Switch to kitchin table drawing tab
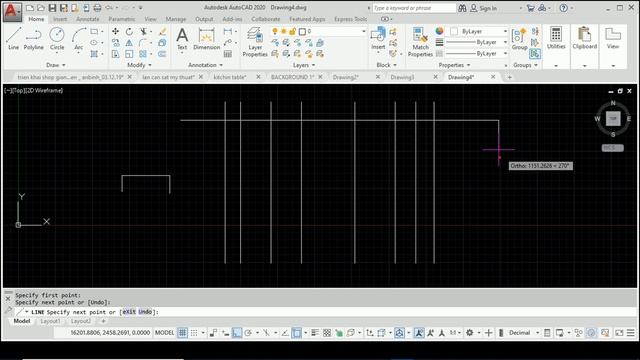Screen dimensions: 640x360 [x=230, y=77]
